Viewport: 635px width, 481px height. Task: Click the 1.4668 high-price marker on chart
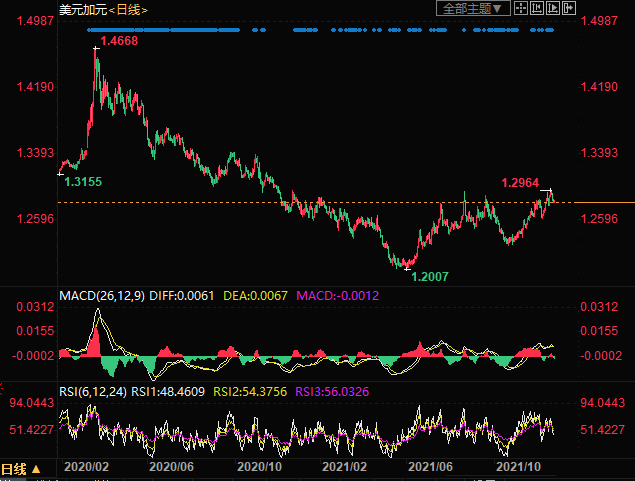point(118,42)
